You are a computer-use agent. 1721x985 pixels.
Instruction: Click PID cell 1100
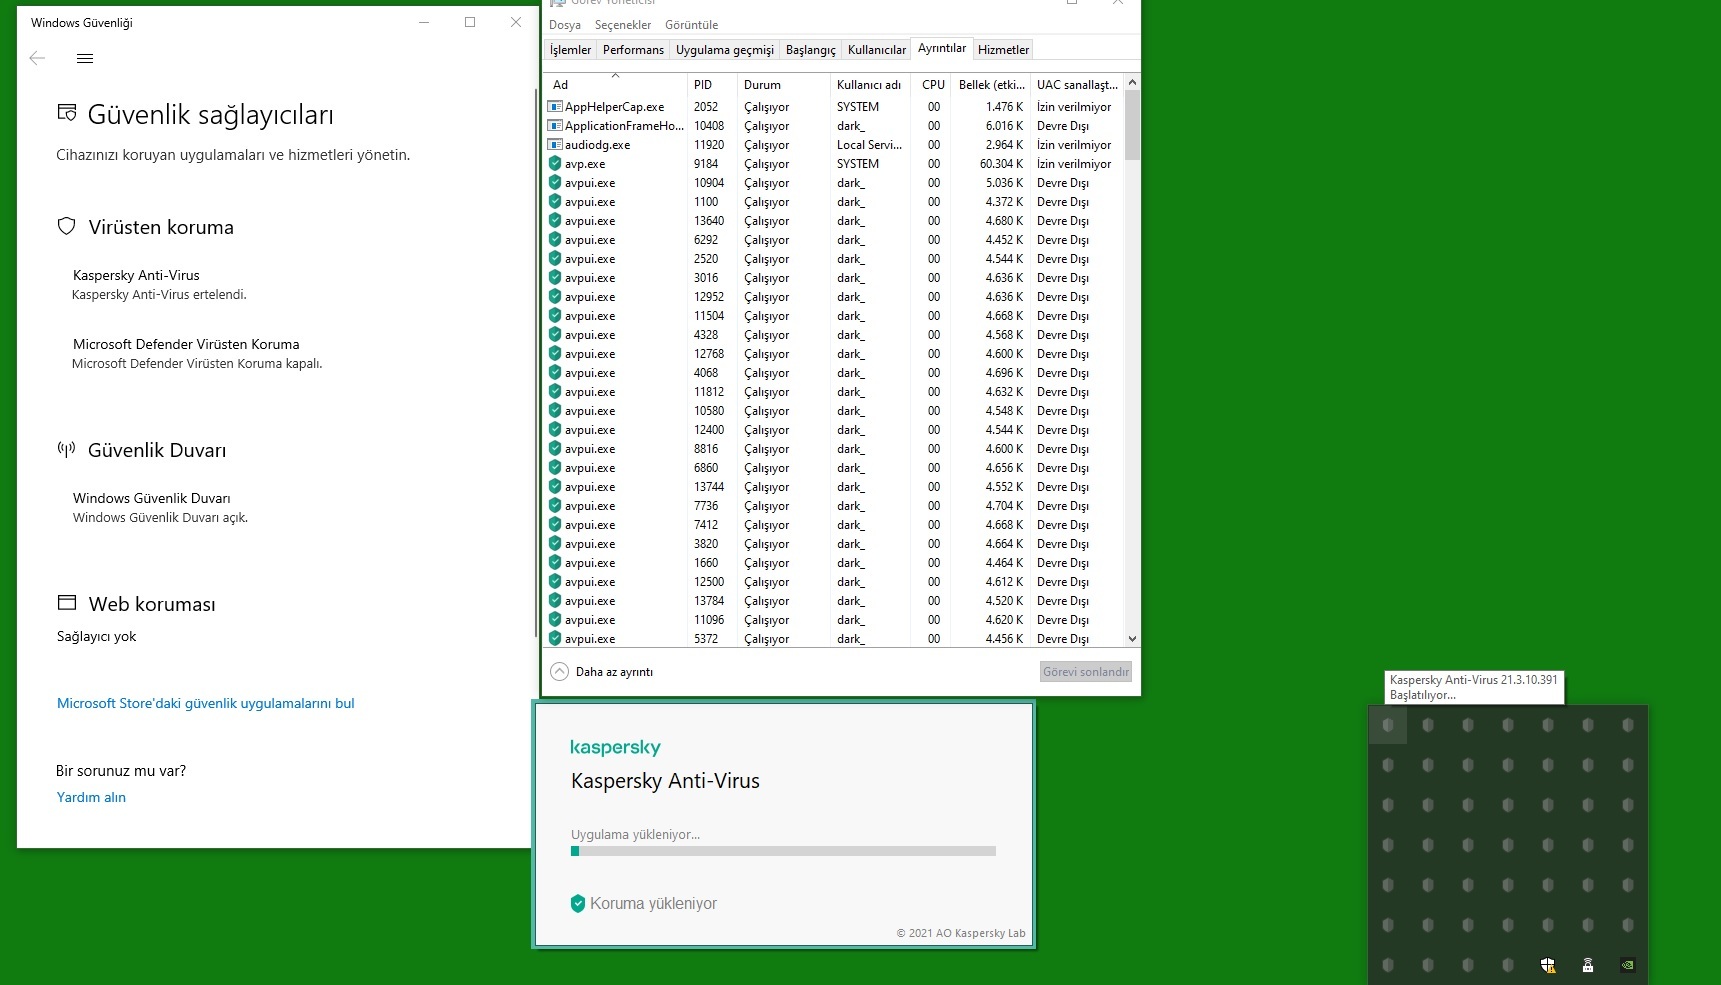pos(706,202)
